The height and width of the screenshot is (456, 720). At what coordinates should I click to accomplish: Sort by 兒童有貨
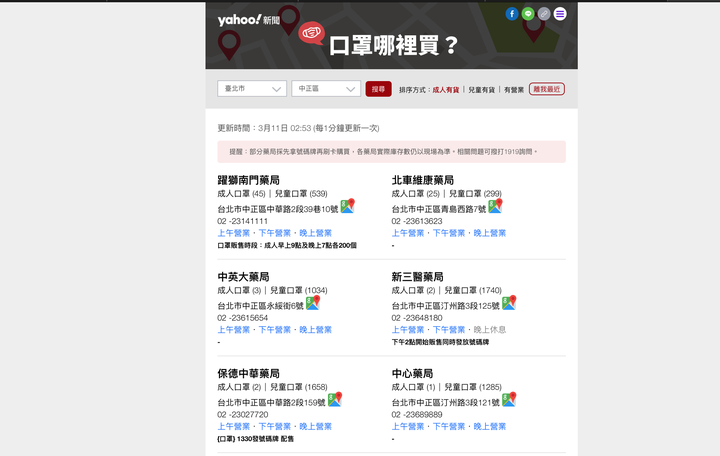(x=482, y=90)
